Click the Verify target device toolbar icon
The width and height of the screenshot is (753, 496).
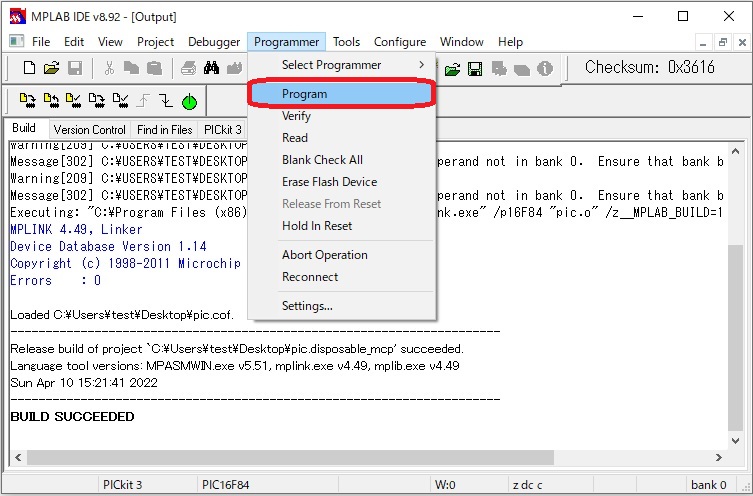click(73, 101)
